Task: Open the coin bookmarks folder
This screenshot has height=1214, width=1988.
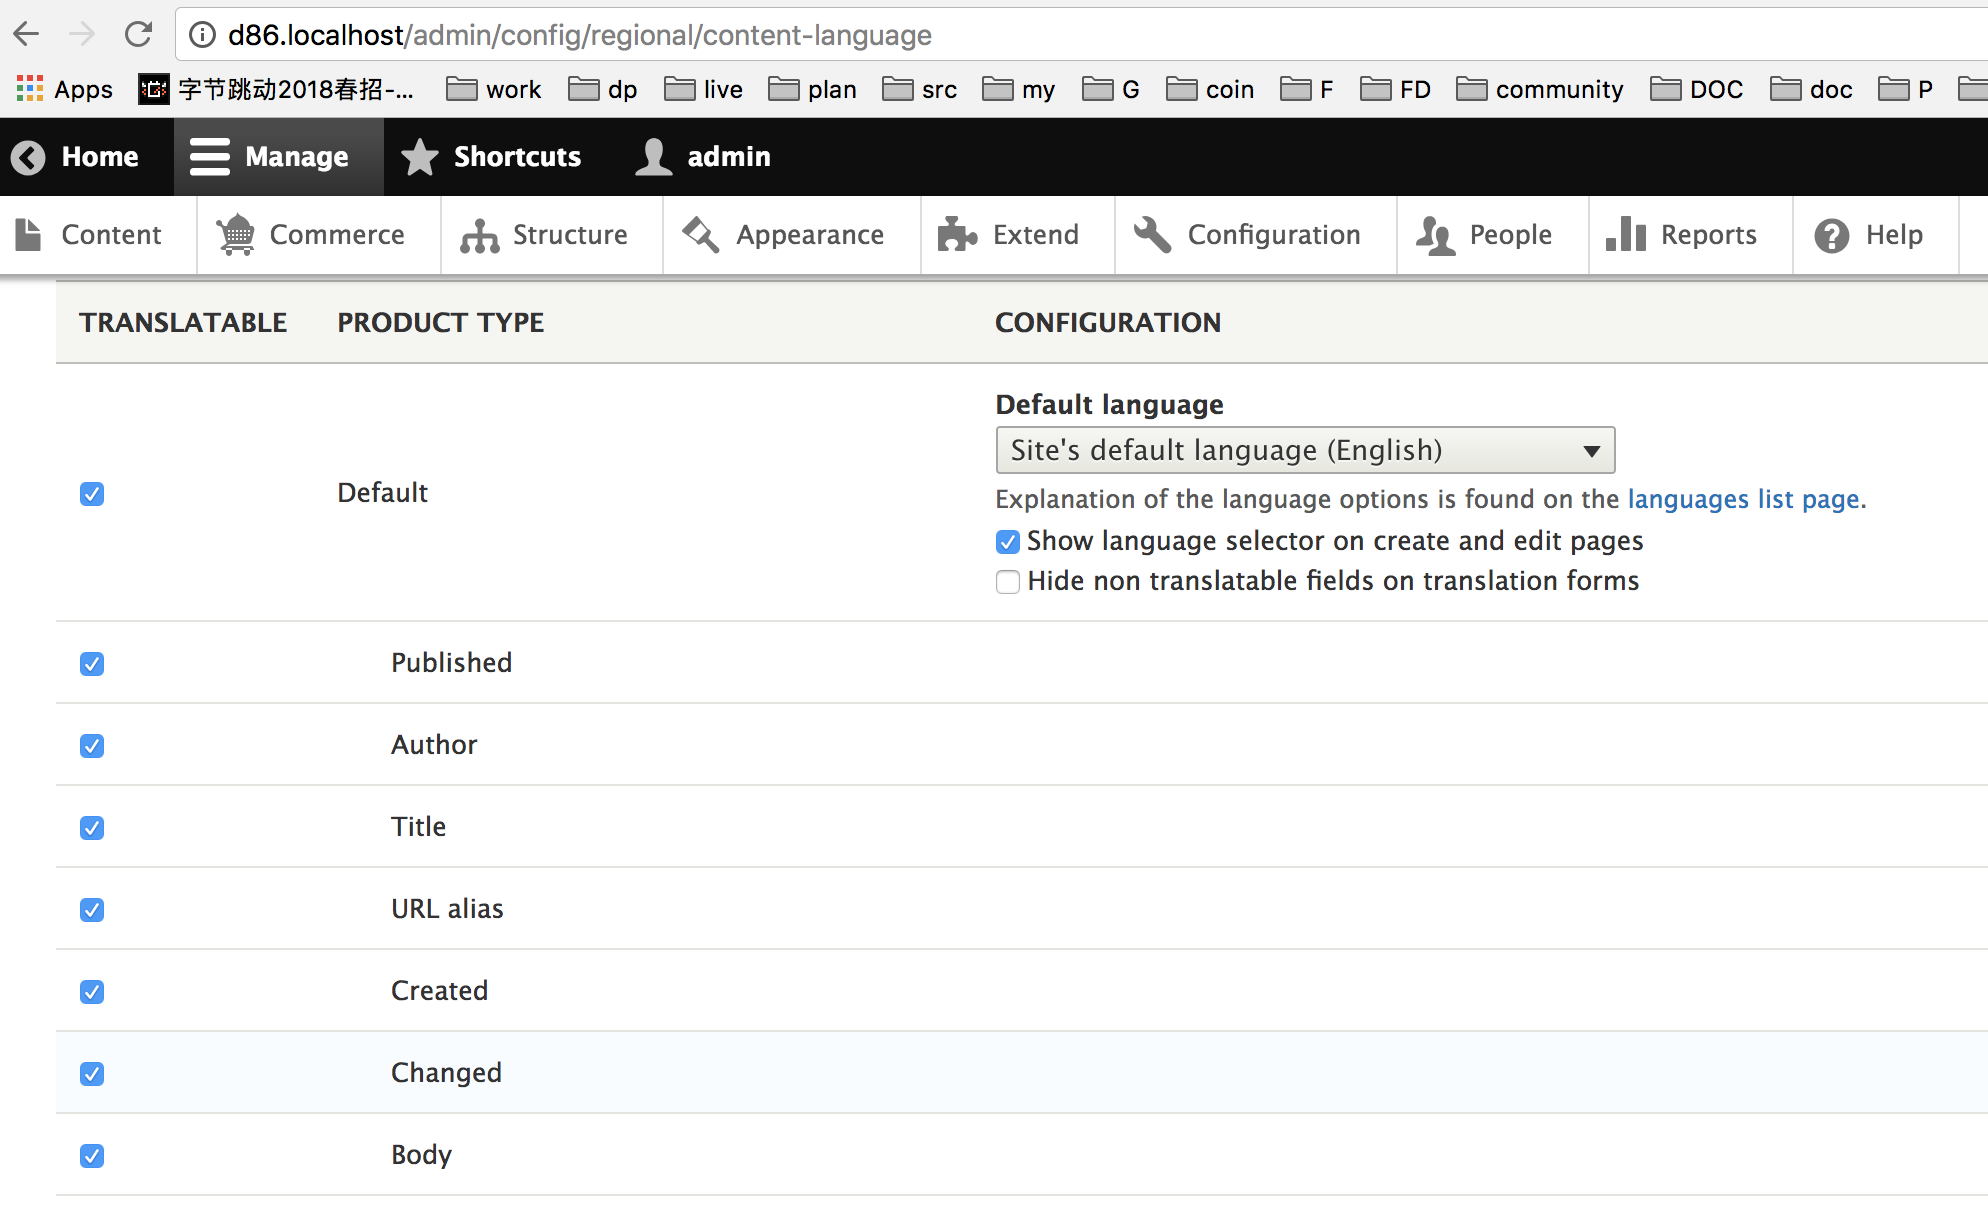Action: coord(1210,89)
